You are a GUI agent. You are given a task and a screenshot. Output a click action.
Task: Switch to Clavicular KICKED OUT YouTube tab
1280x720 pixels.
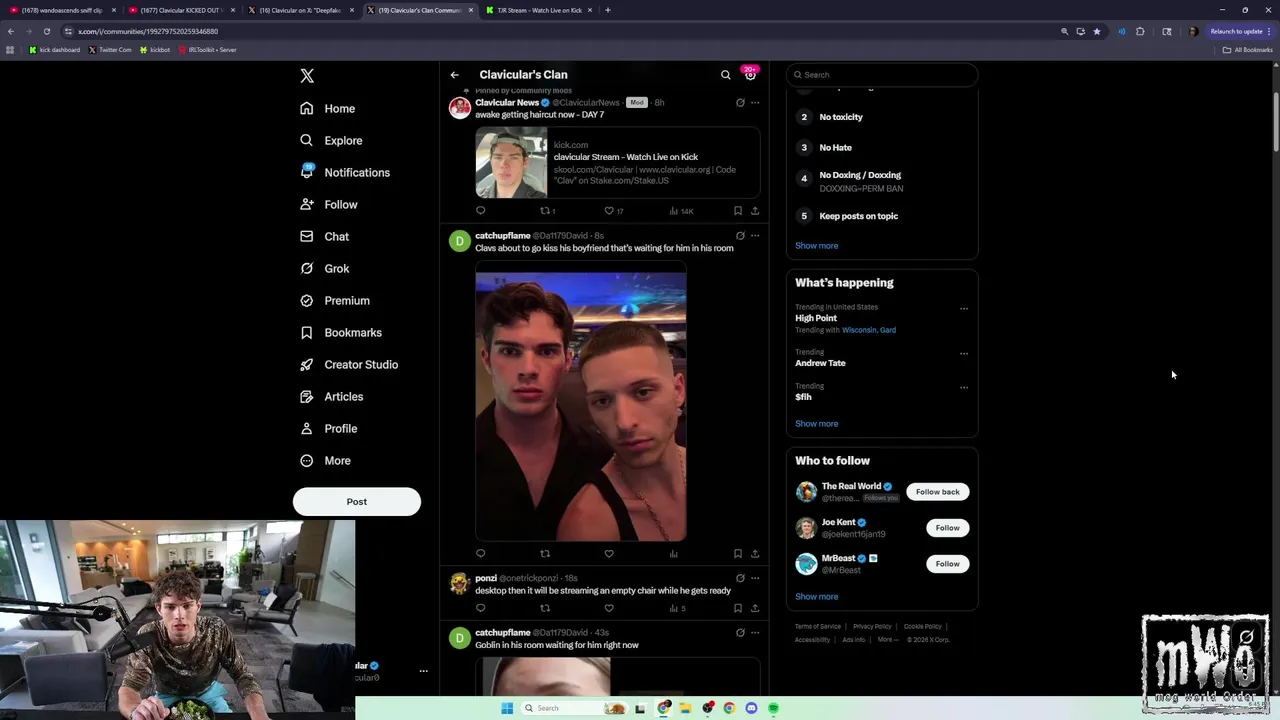(181, 10)
